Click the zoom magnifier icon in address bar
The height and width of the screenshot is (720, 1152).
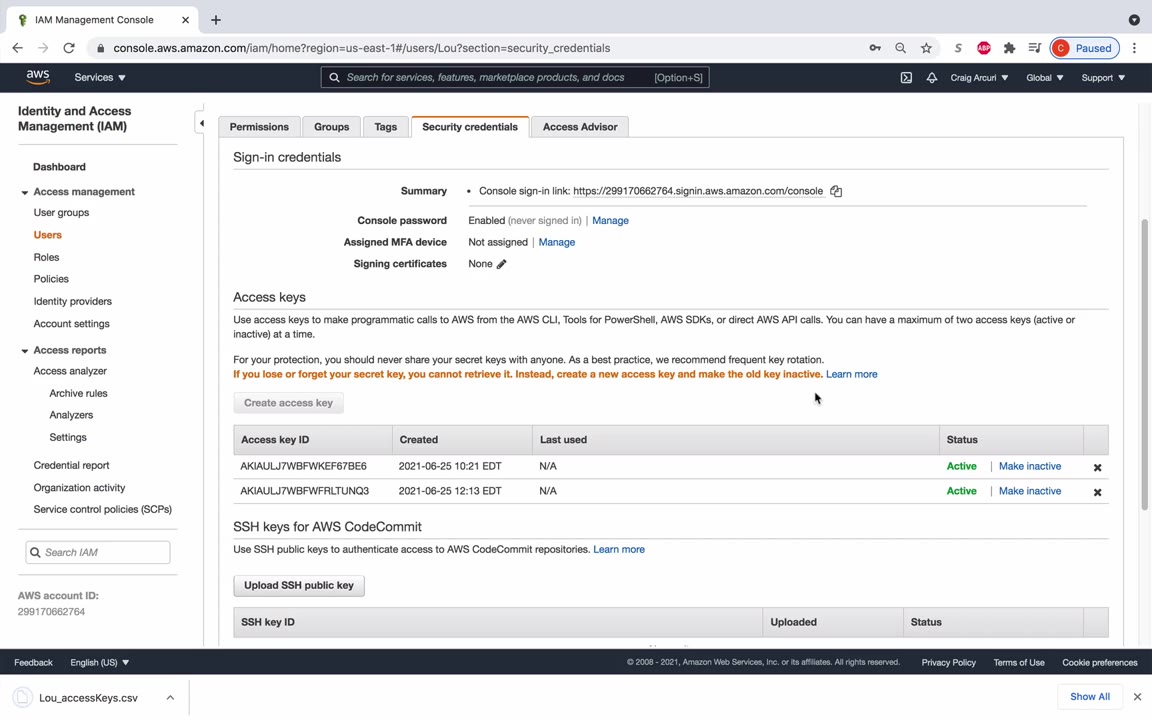(900, 48)
